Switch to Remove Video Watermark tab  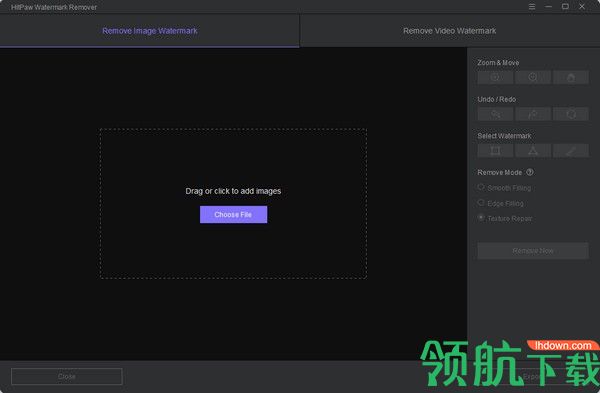coord(450,31)
